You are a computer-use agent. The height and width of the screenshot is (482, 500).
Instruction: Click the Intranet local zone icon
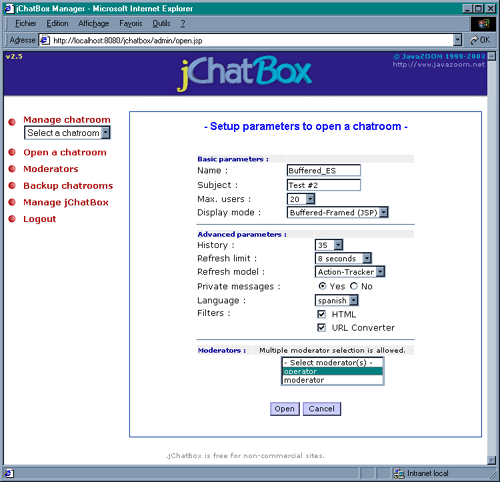click(x=399, y=473)
